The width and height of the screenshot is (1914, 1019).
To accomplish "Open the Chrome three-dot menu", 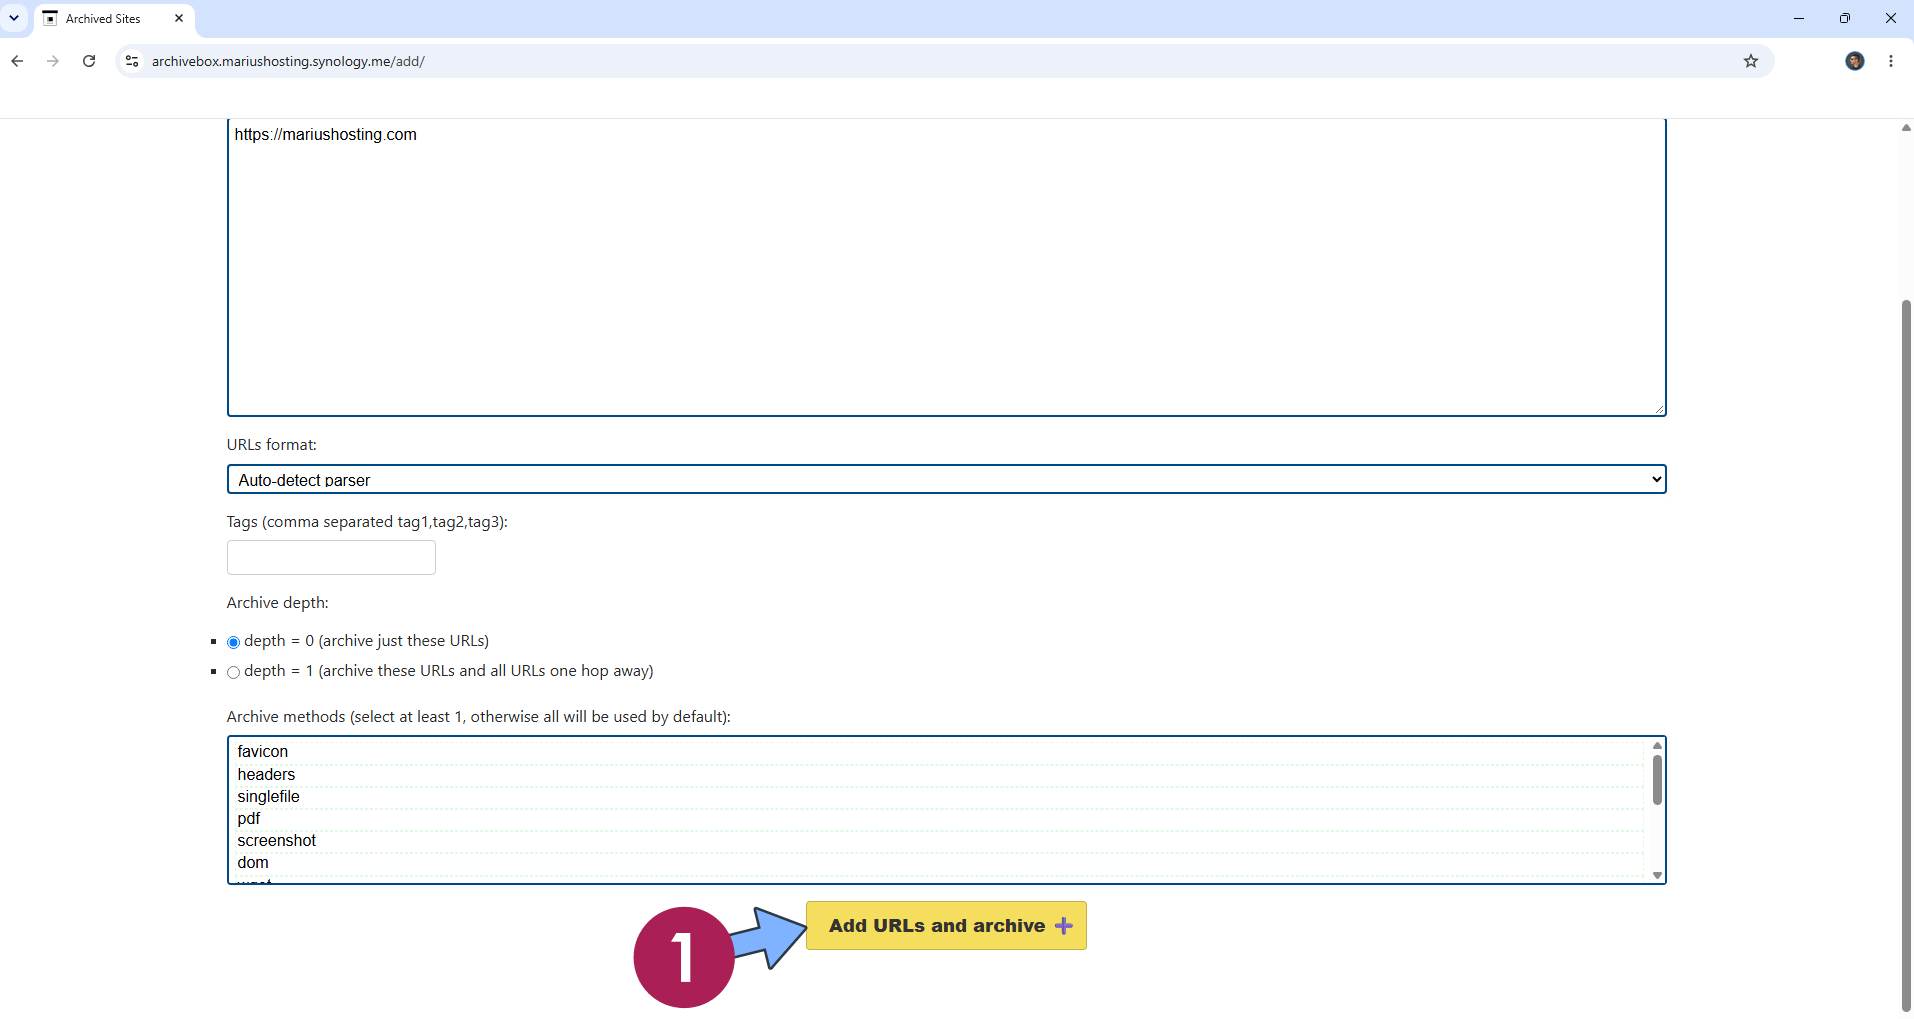I will pyautogui.click(x=1890, y=61).
